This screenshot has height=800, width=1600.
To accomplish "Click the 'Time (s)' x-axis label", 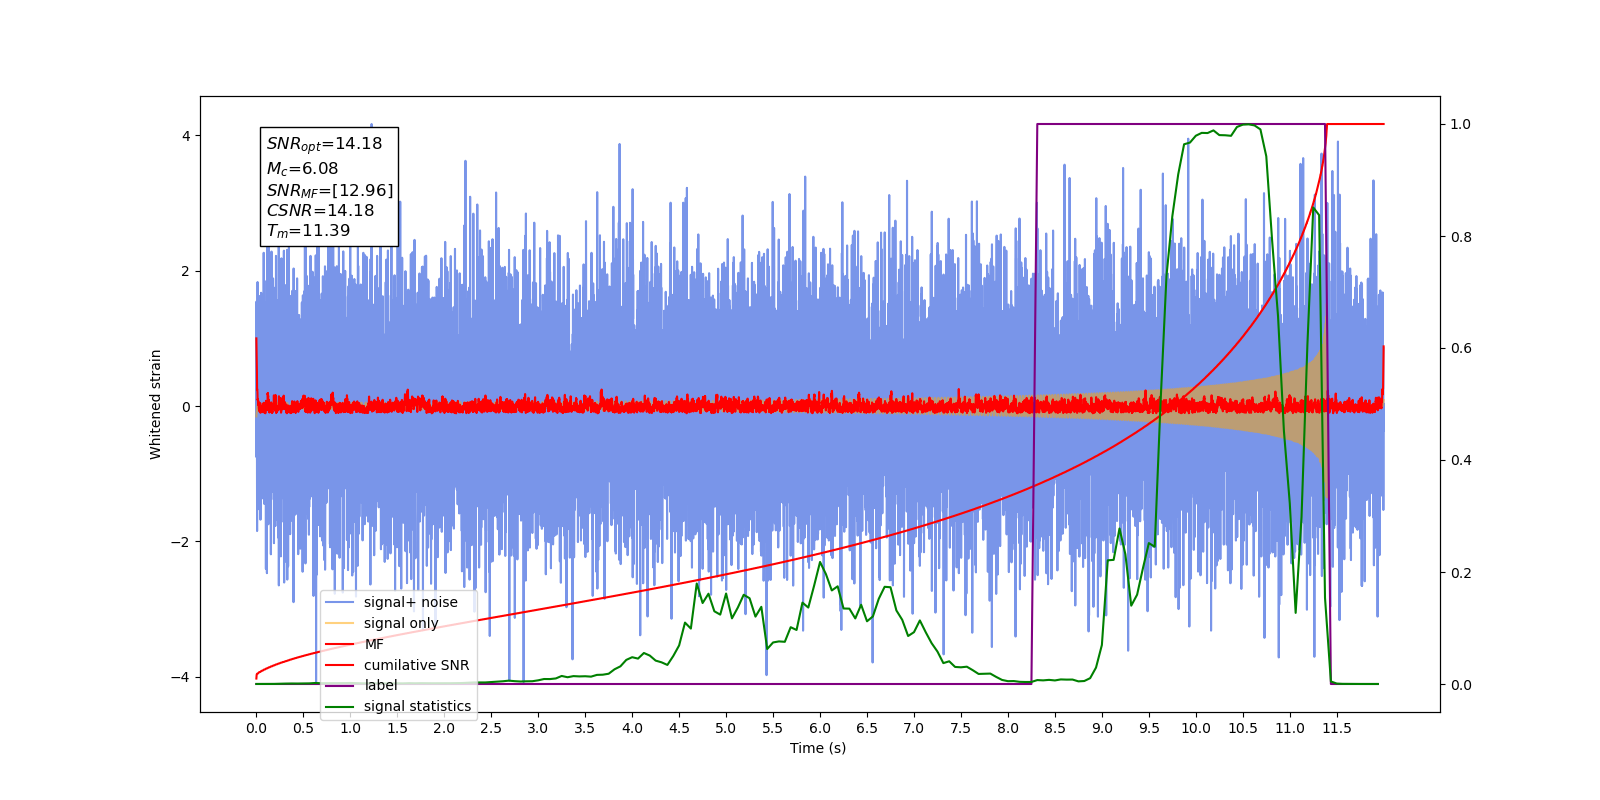I will [818, 748].
